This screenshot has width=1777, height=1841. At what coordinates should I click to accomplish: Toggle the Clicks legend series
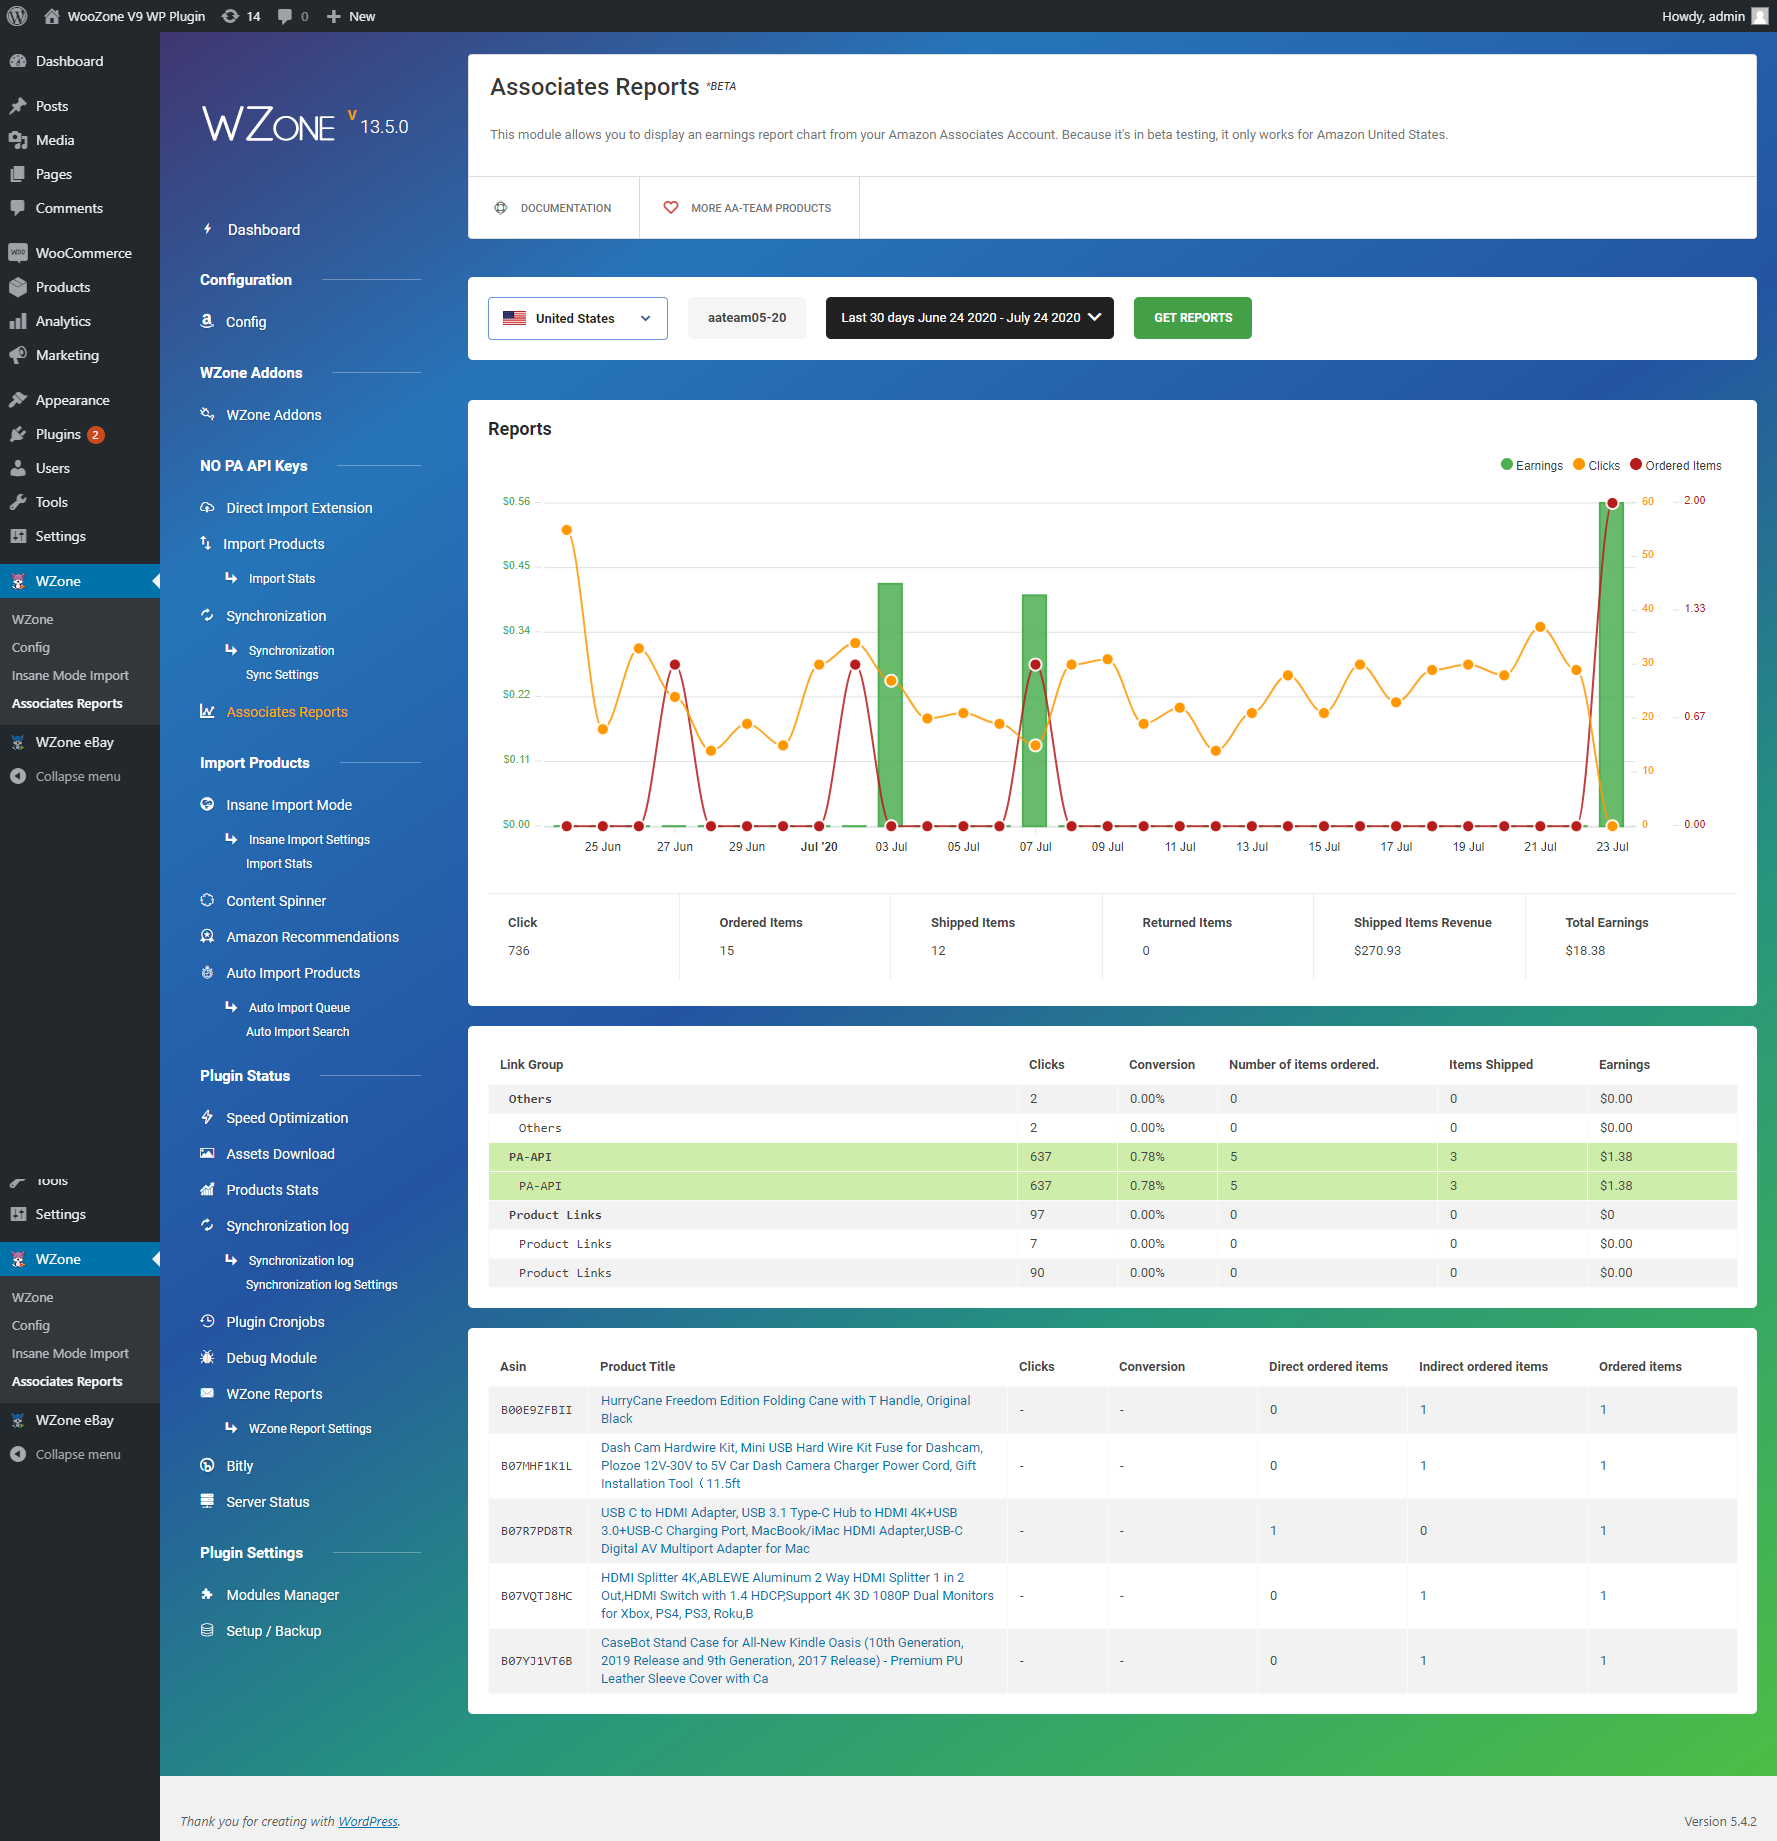click(1596, 465)
